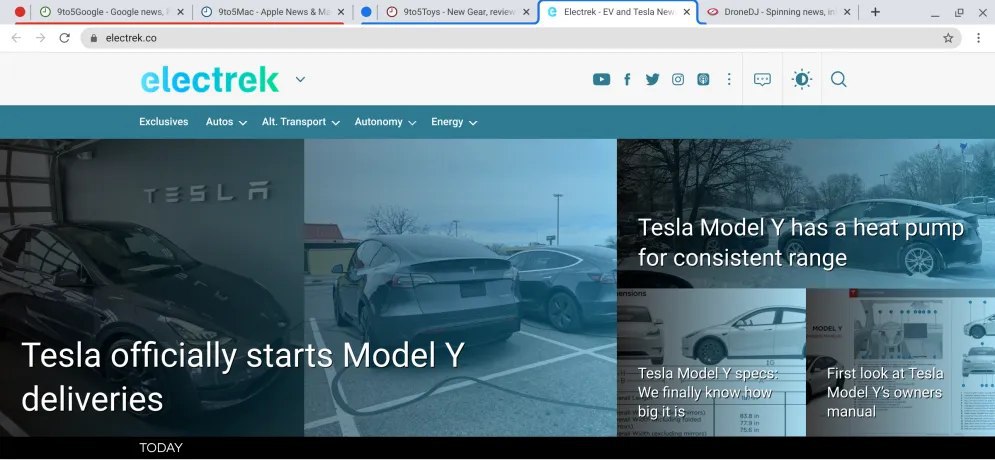The width and height of the screenshot is (995, 460).
Task: Click the blue tab group dot
Action: 366,11
